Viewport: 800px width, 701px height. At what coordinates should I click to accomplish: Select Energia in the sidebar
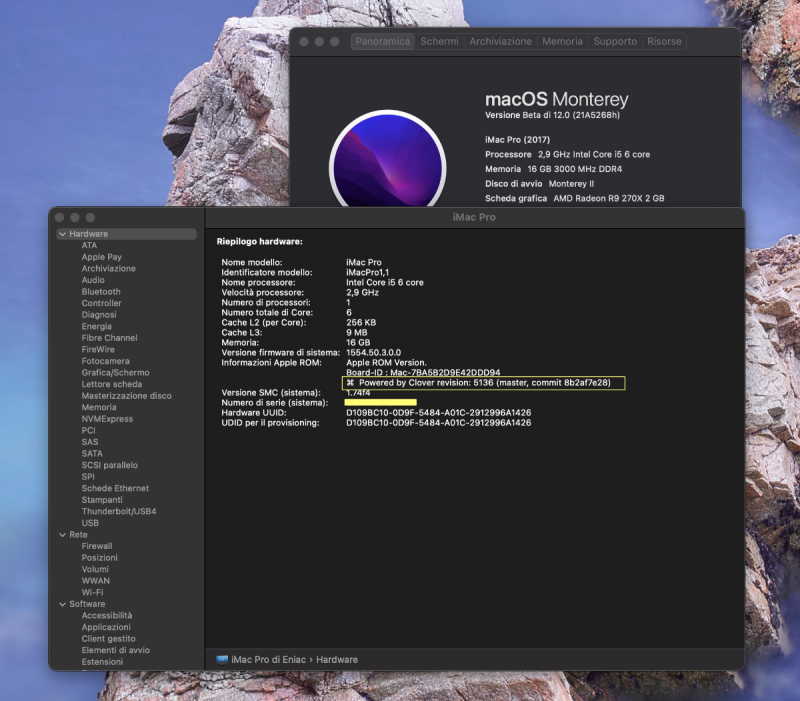click(96, 327)
